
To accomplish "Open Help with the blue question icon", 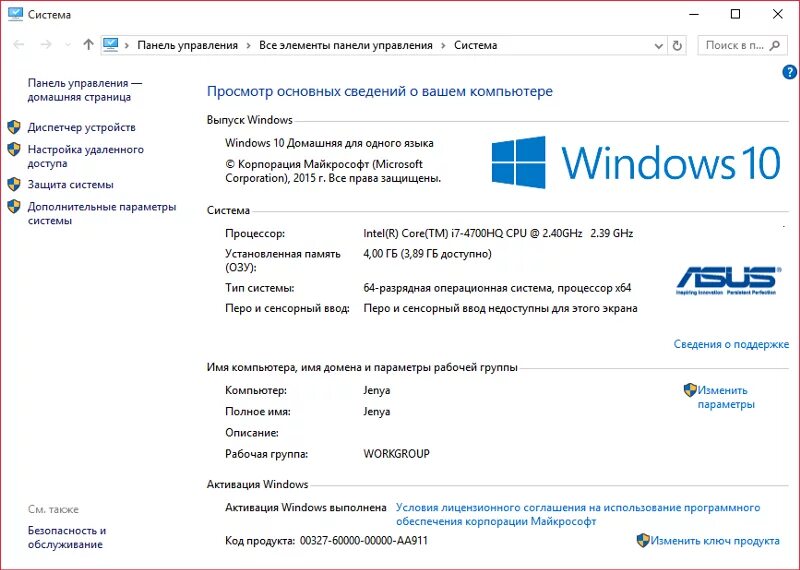I will click(x=789, y=72).
